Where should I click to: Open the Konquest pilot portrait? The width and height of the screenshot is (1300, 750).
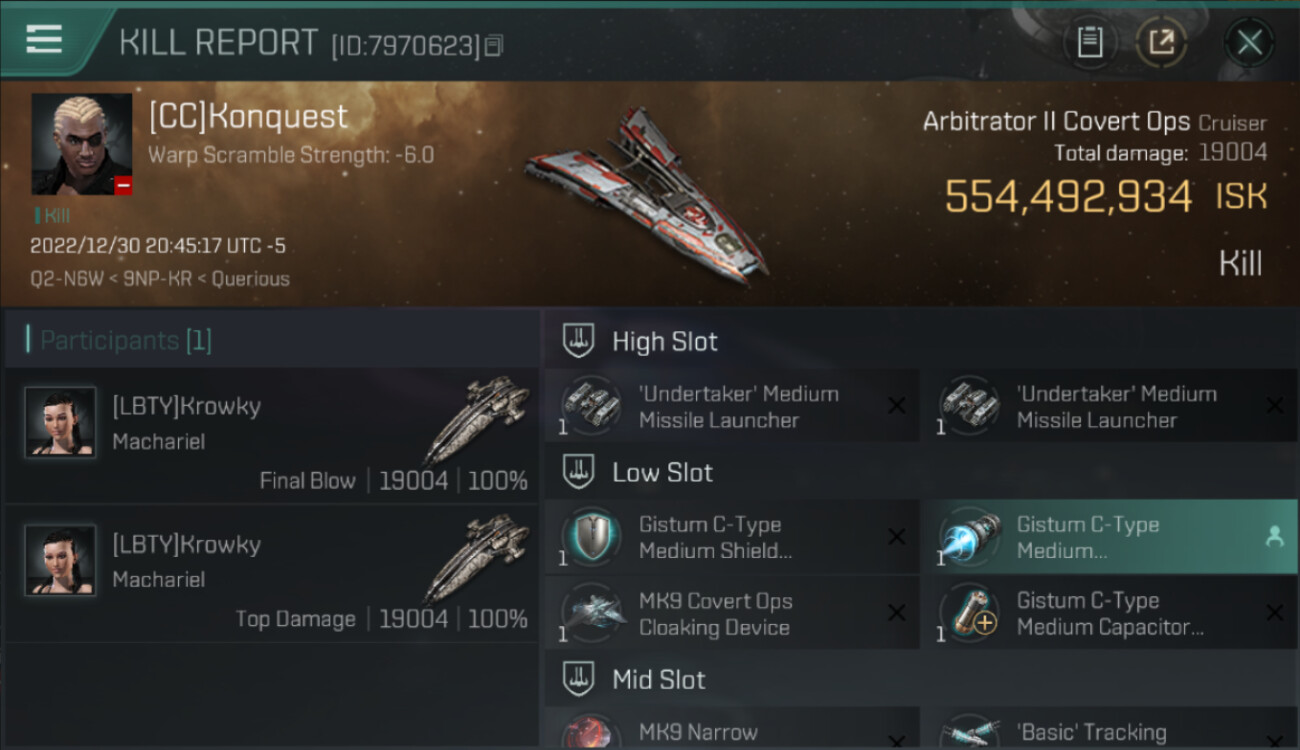pos(82,144)
